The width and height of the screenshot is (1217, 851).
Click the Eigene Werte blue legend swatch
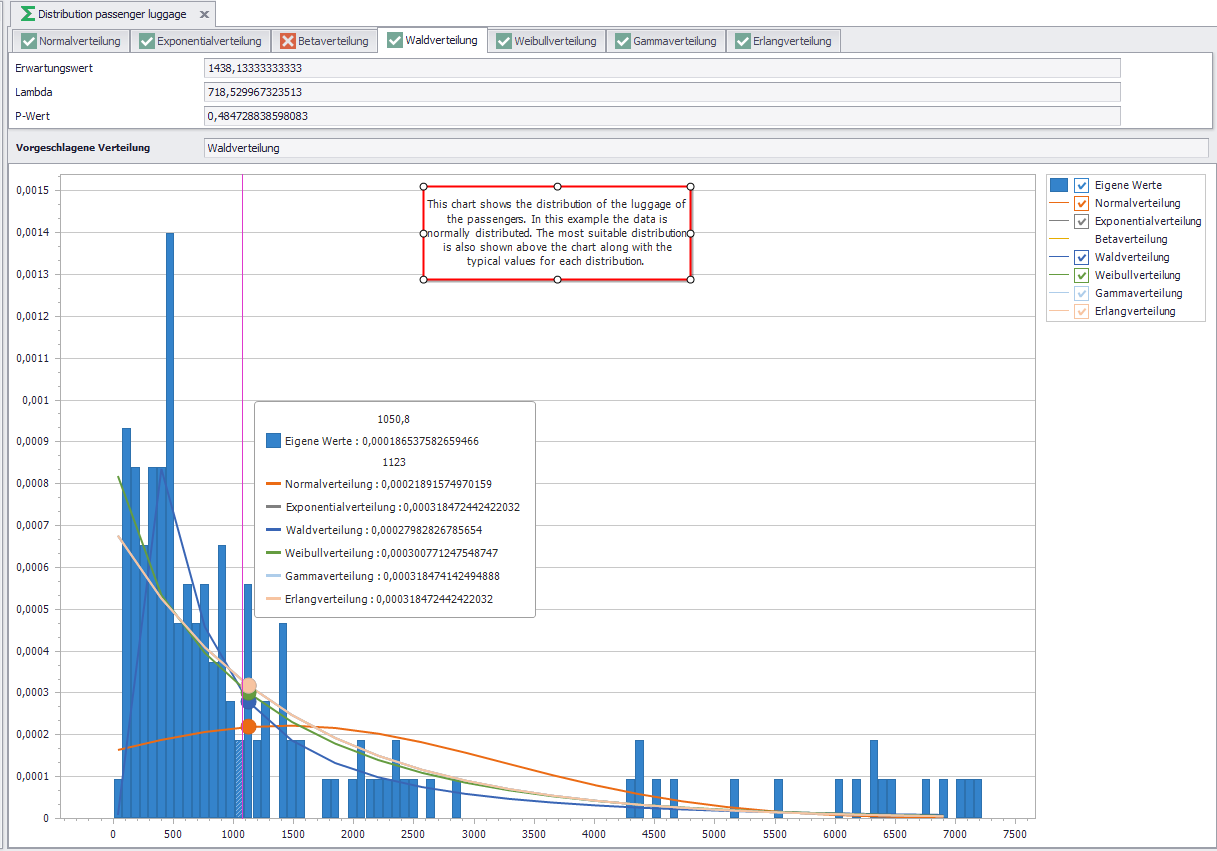(1058, 185)
